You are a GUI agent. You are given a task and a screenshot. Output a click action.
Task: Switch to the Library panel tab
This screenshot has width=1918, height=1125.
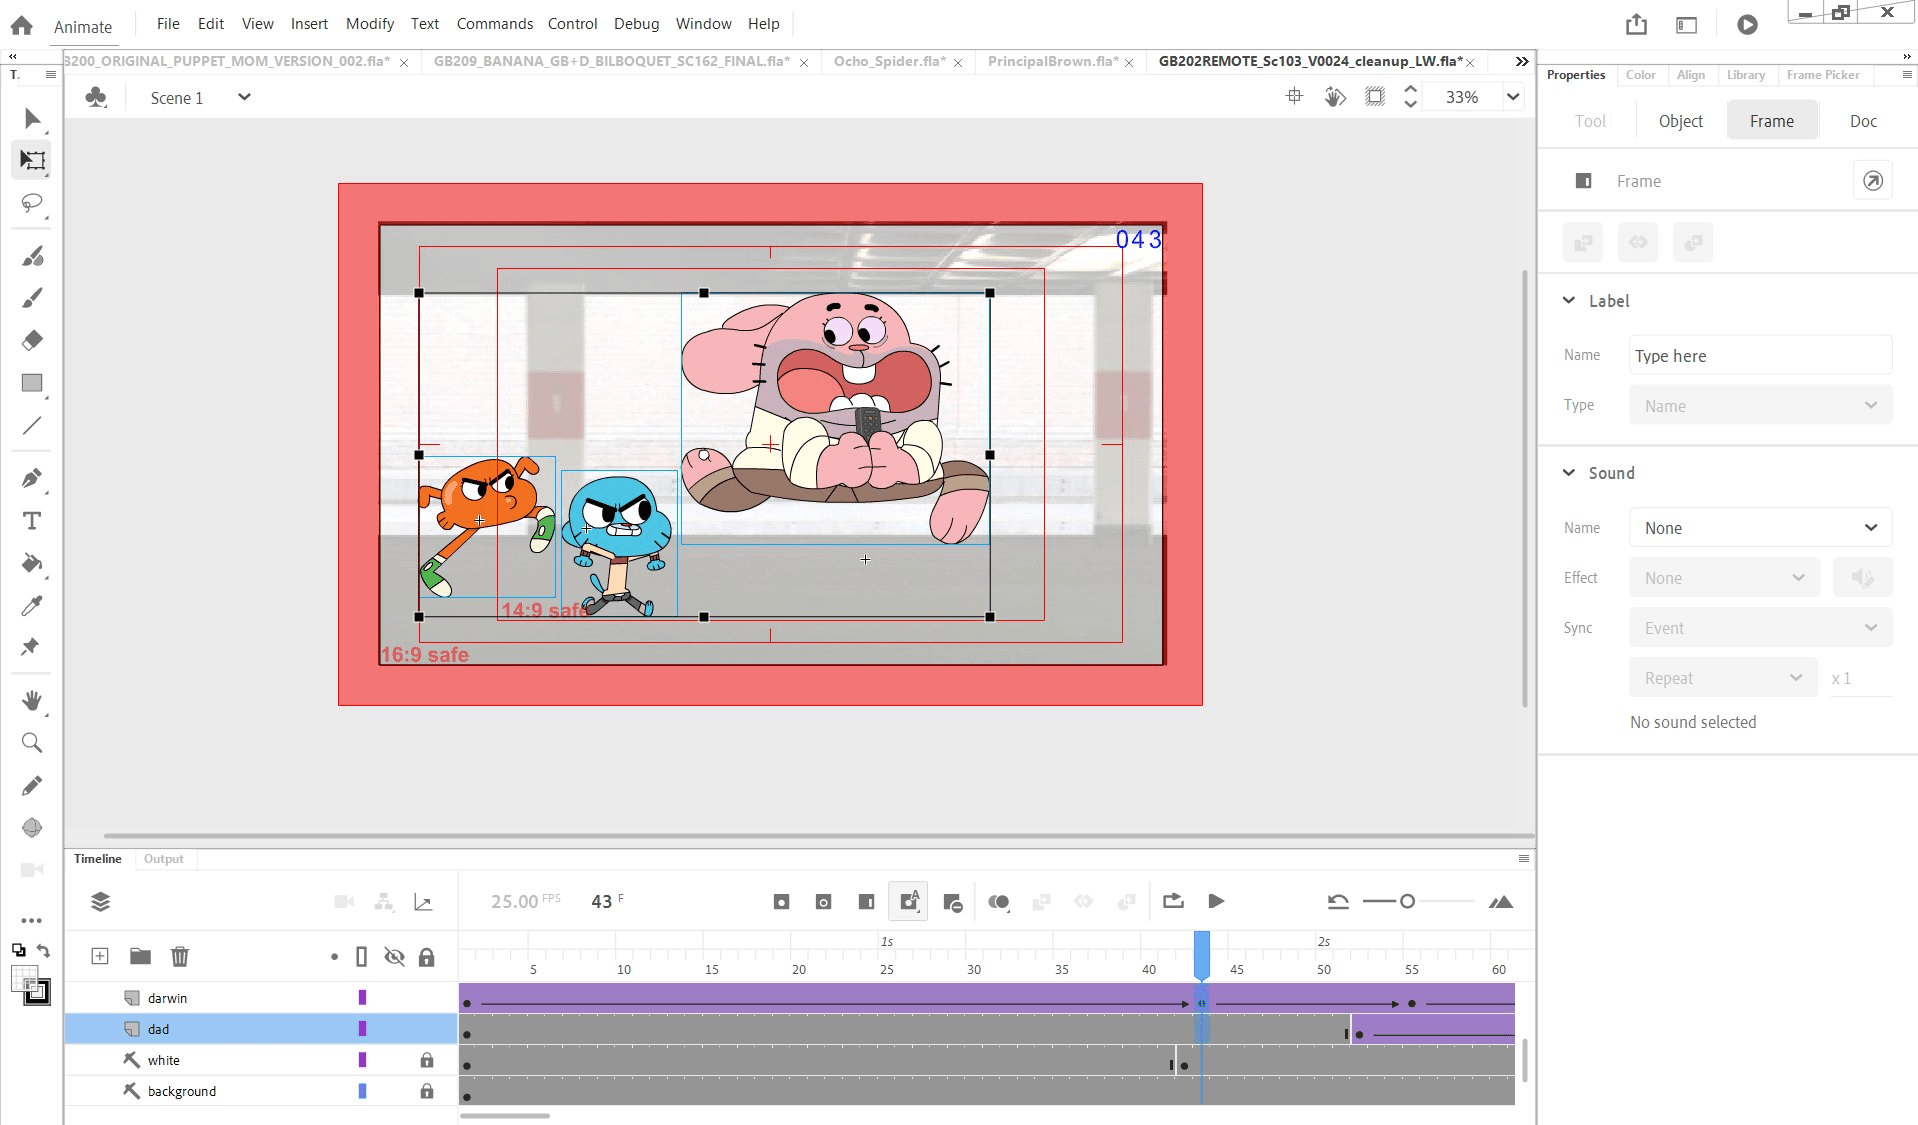(1745, 75)
